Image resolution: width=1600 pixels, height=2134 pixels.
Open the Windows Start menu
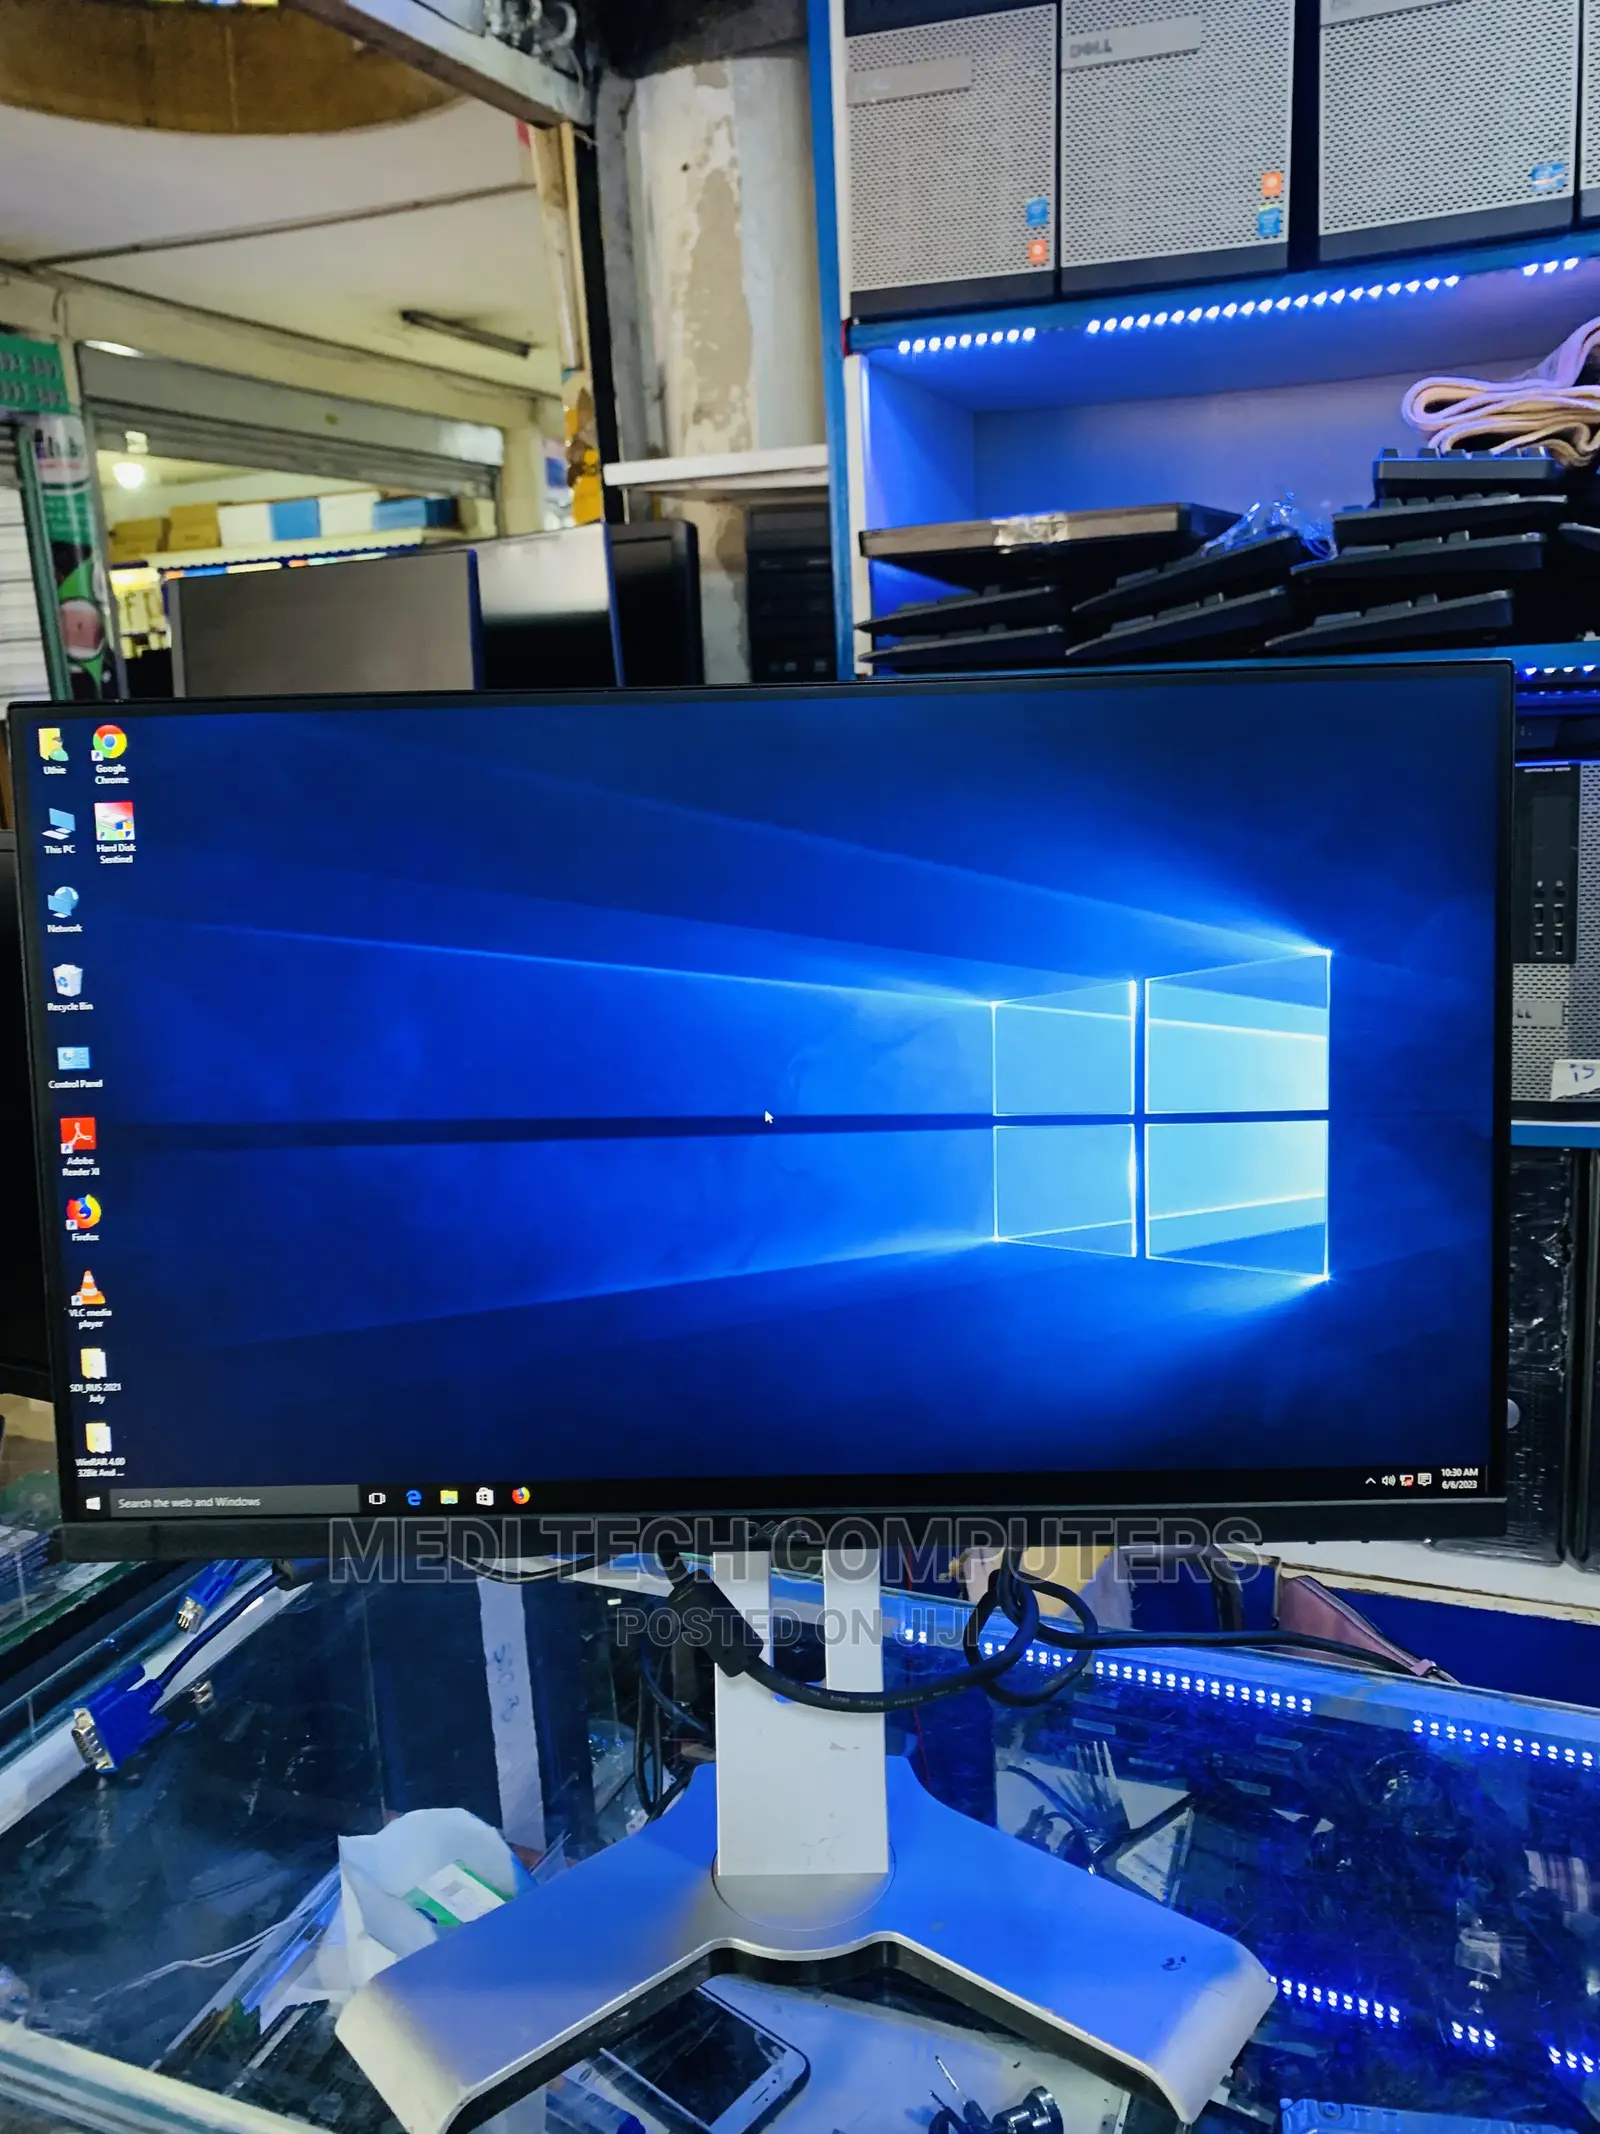(93, 1503)
